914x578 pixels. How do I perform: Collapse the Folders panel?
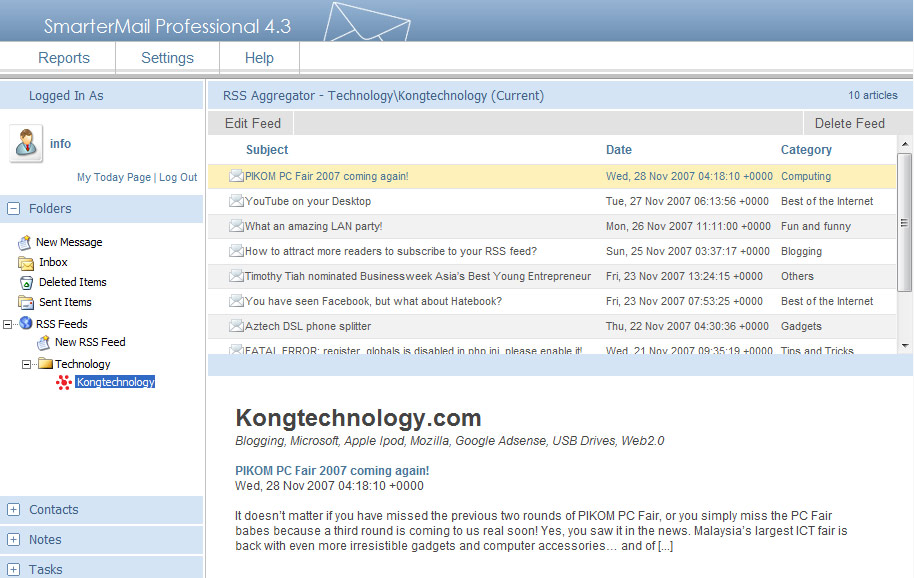click(14, 209)
